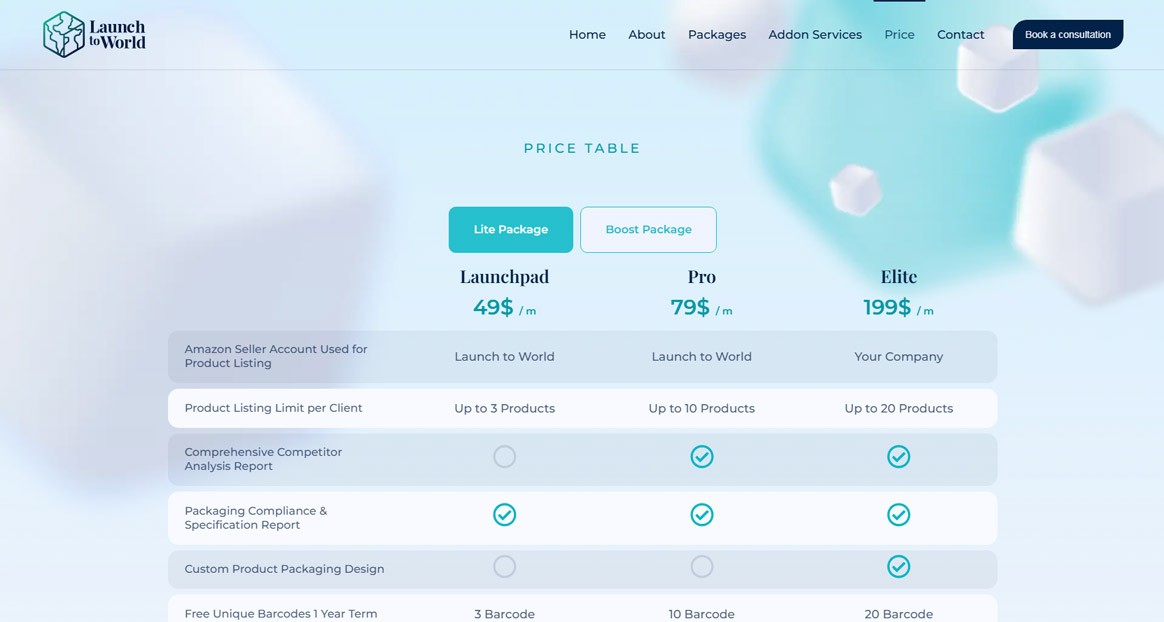This screenshot has height=622, width=1164.
Task: Click Elite checkmark for Competitor Analysis Report
Action: [x=899, y=457]
